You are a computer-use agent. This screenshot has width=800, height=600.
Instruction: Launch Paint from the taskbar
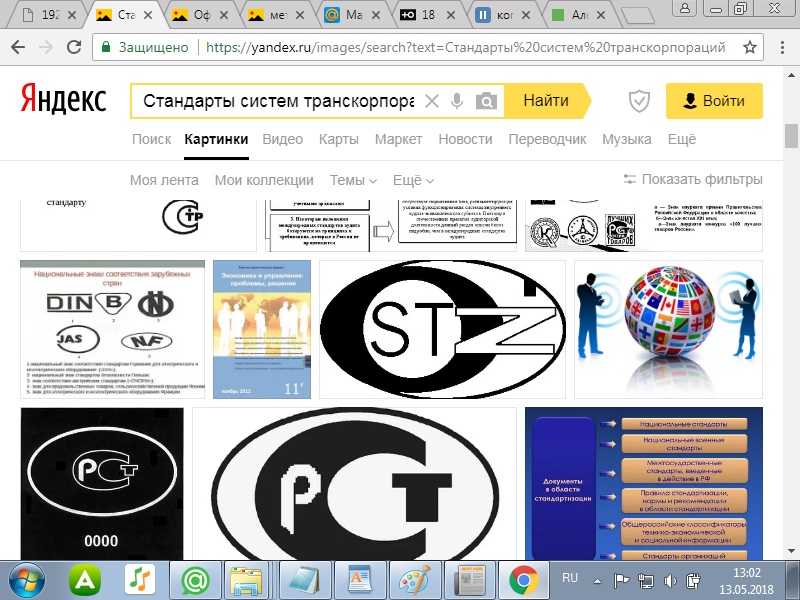(x=415, y=580)
